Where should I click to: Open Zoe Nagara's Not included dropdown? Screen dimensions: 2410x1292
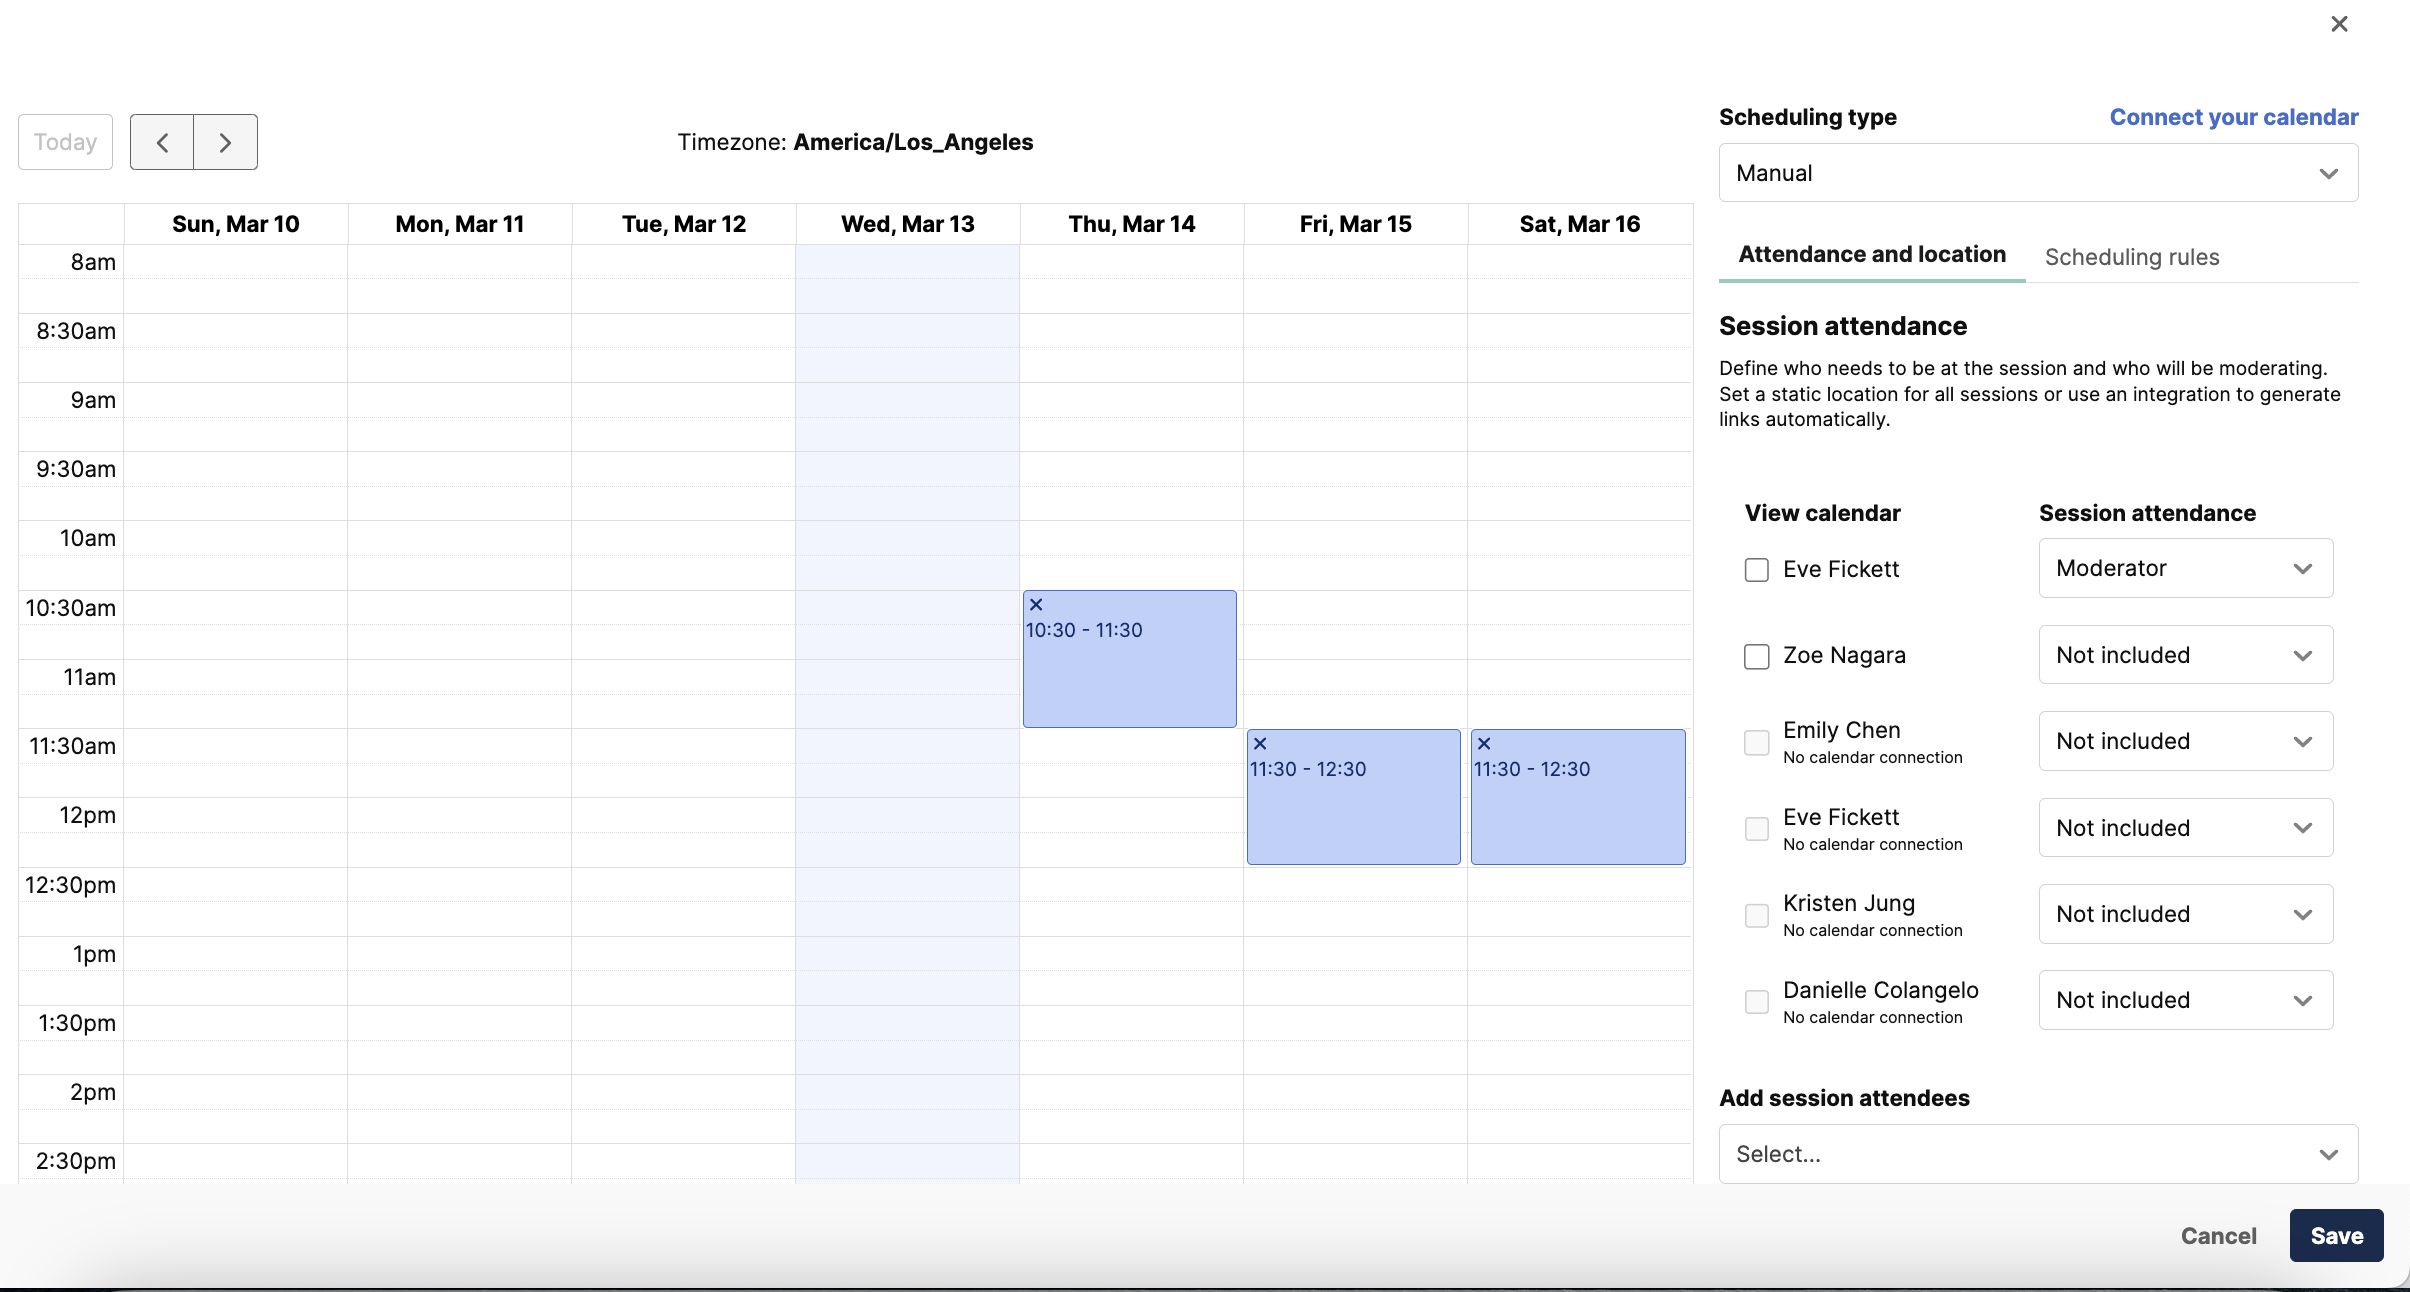2186,655
